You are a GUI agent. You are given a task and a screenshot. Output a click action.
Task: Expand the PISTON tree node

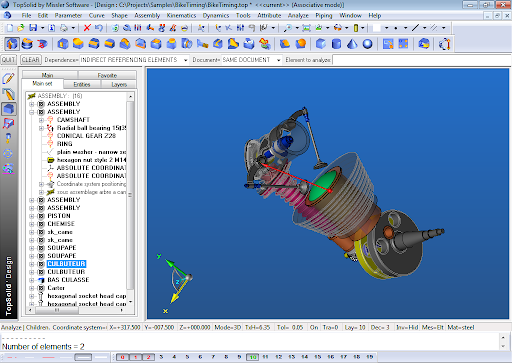tap(32, 216)
